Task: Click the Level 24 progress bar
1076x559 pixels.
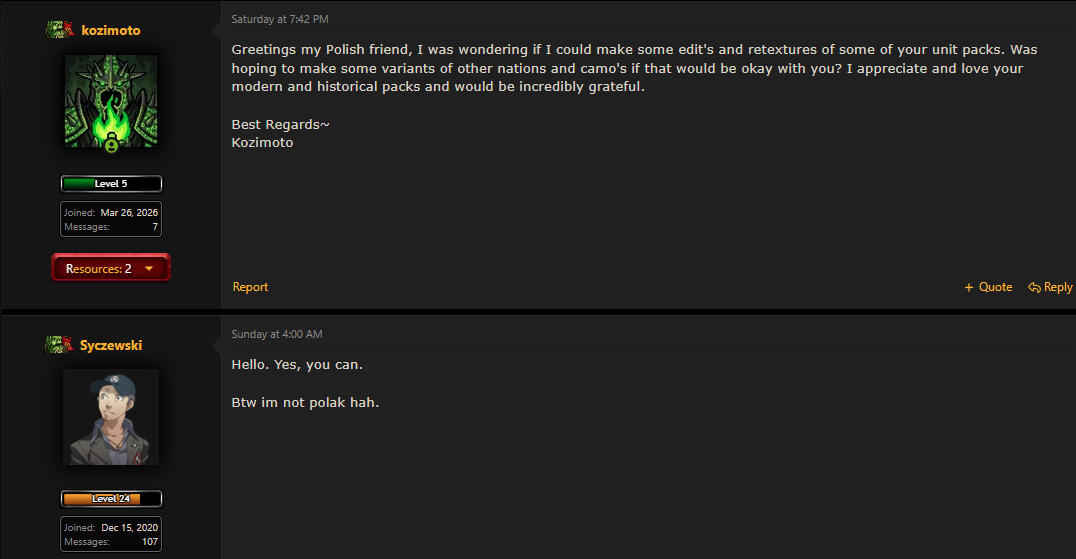Action: point(110,499)
